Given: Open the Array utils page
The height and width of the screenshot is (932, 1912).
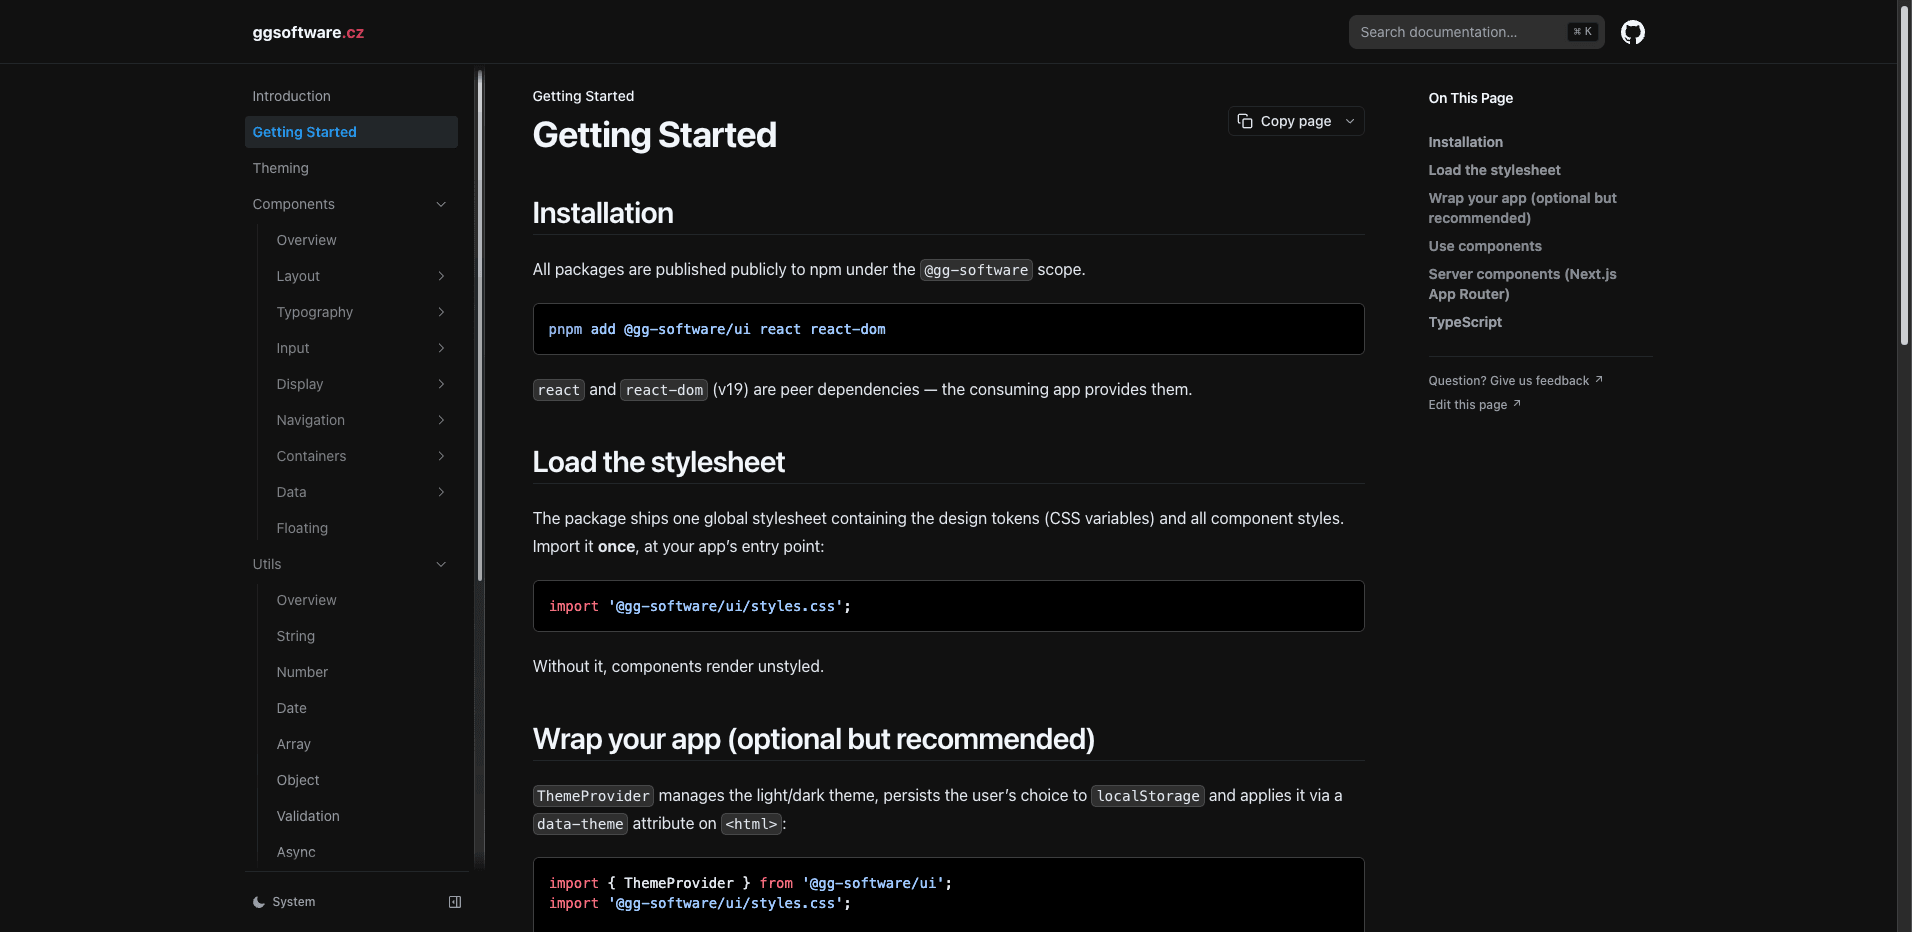Looking at the screenshot, I should [363, 744].
